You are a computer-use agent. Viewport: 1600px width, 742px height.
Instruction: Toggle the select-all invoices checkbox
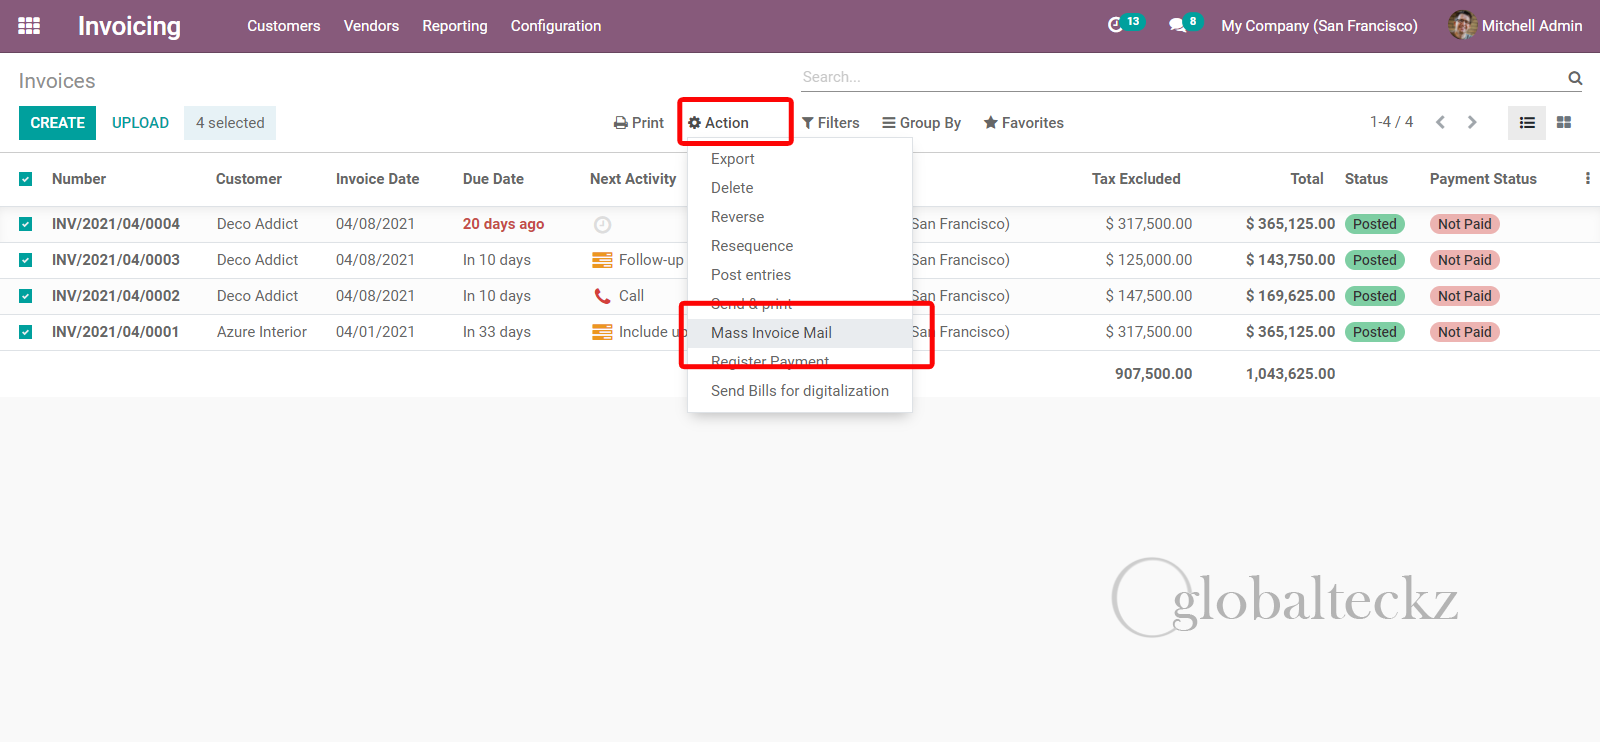[26, 179]
